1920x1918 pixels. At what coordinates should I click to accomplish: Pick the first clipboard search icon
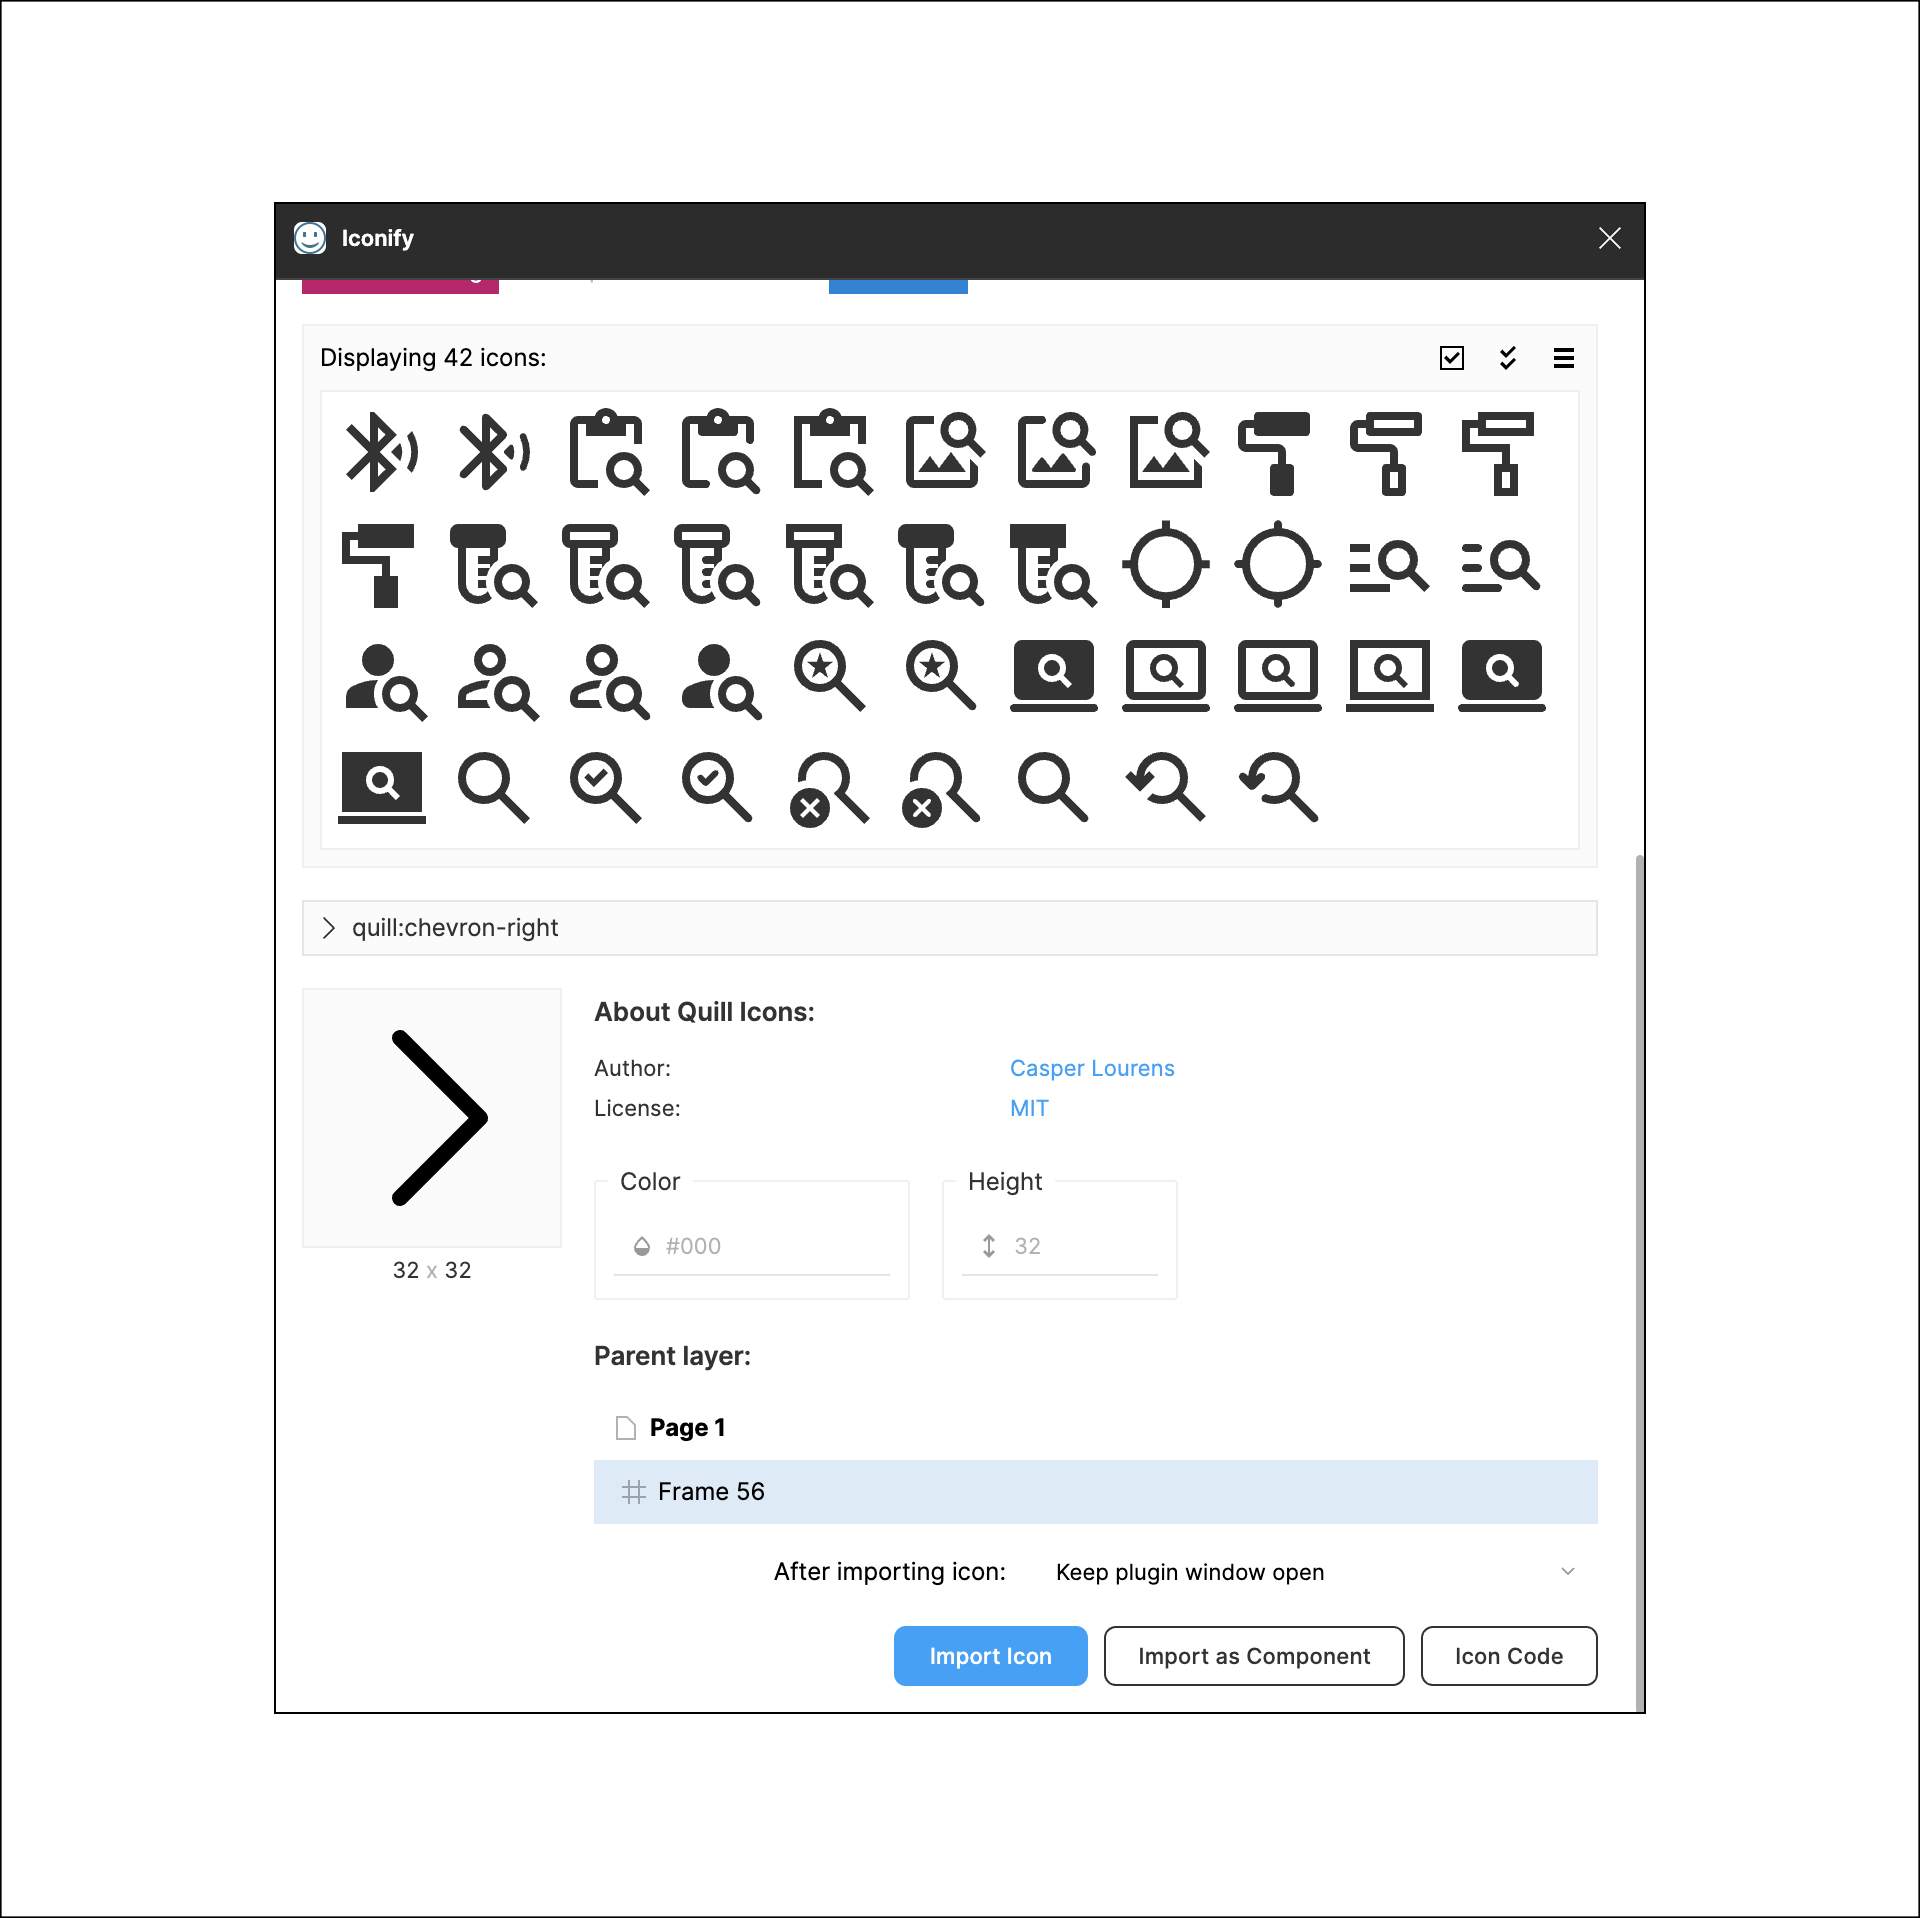pyautogui.click(x=607, y=452)
